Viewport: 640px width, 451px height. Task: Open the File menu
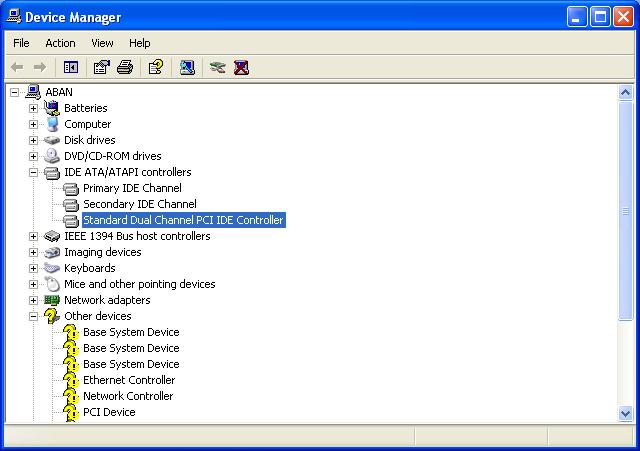pyautogui.click(x=21, y=43)
